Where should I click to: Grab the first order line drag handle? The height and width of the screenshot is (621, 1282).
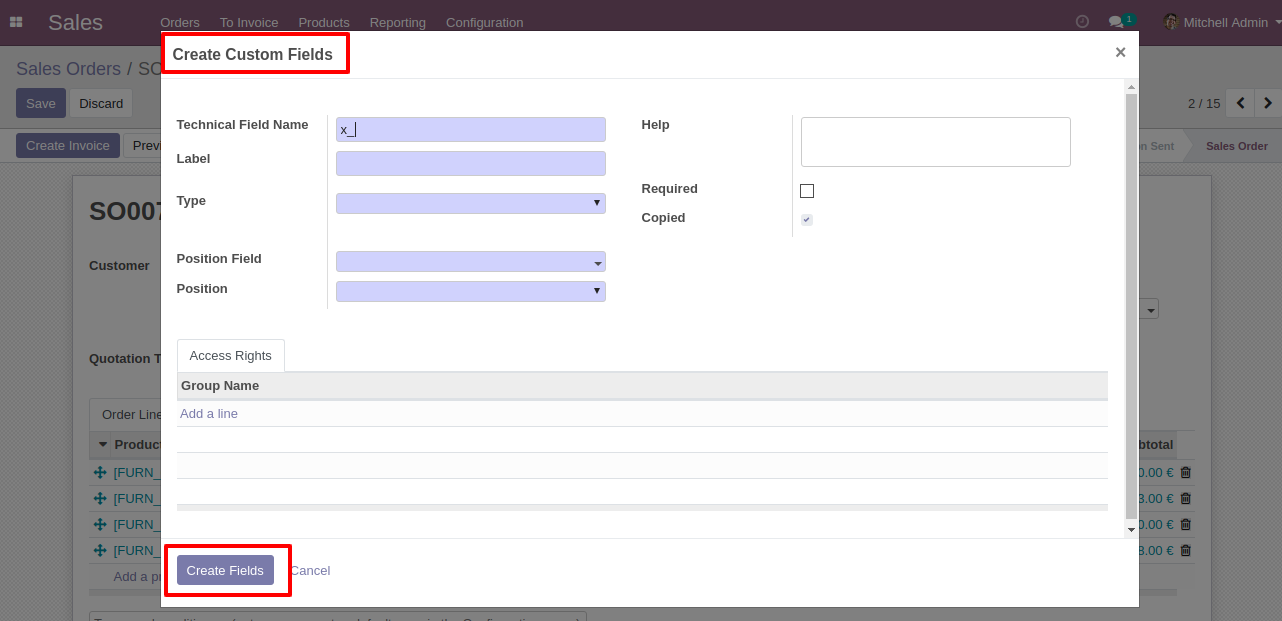(x=100, y=472)
